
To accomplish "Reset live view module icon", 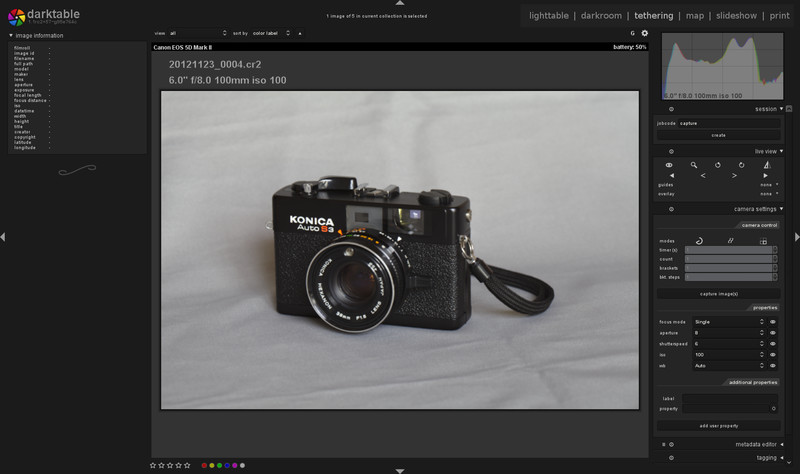I will coord(671,152).
